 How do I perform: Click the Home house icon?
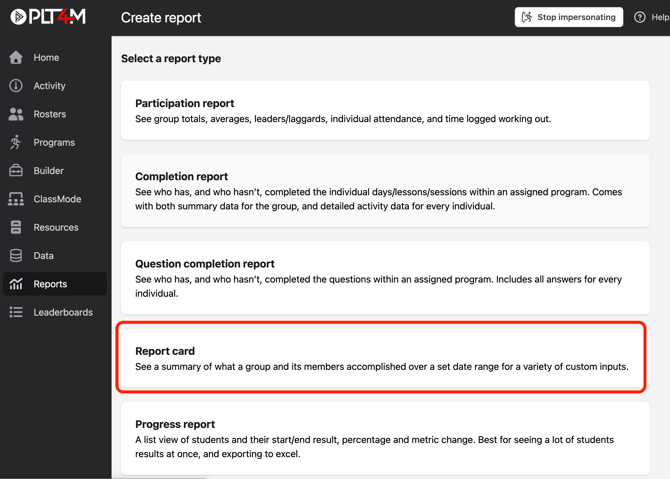pyautogui.click(x=16, y=57)
